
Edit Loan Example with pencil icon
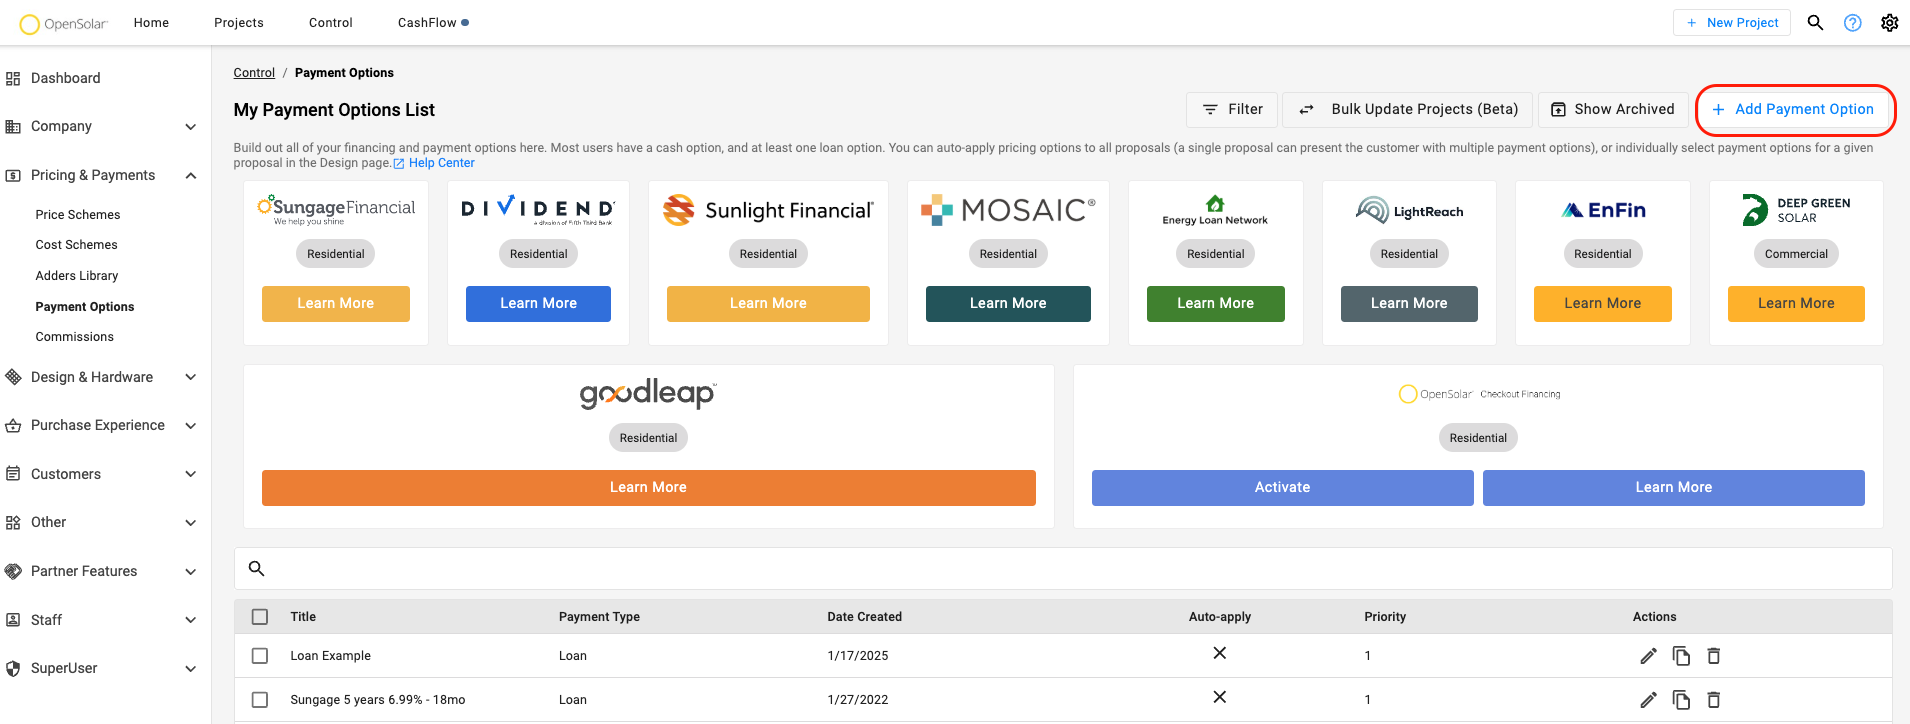pos(1649,656)
